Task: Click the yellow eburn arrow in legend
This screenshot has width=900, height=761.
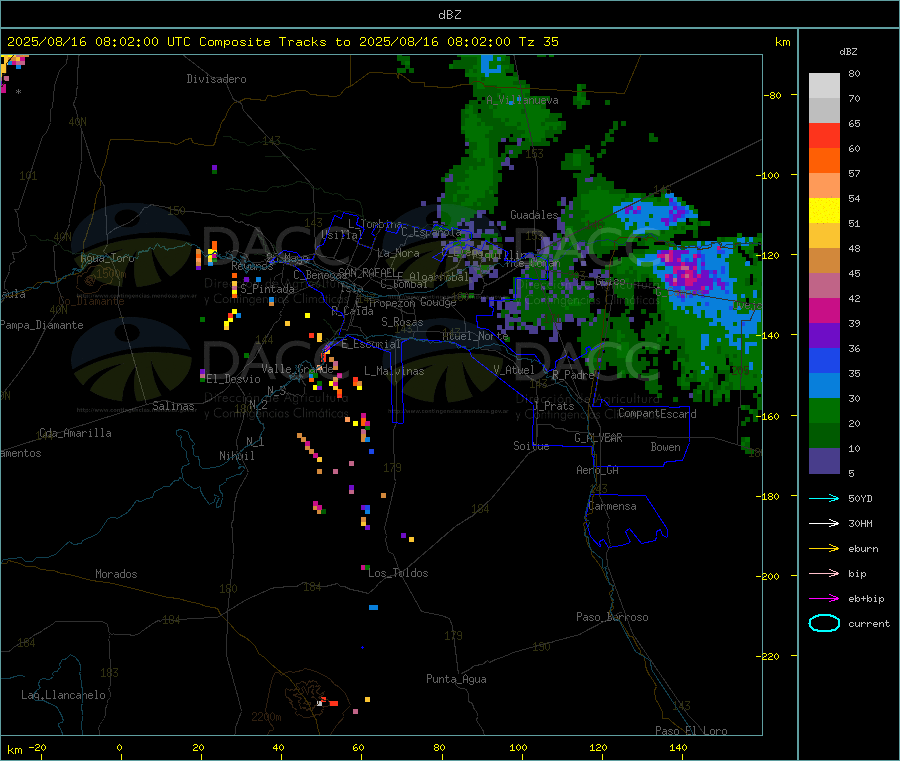Action: pyautogui.click(x=824, y=549)
